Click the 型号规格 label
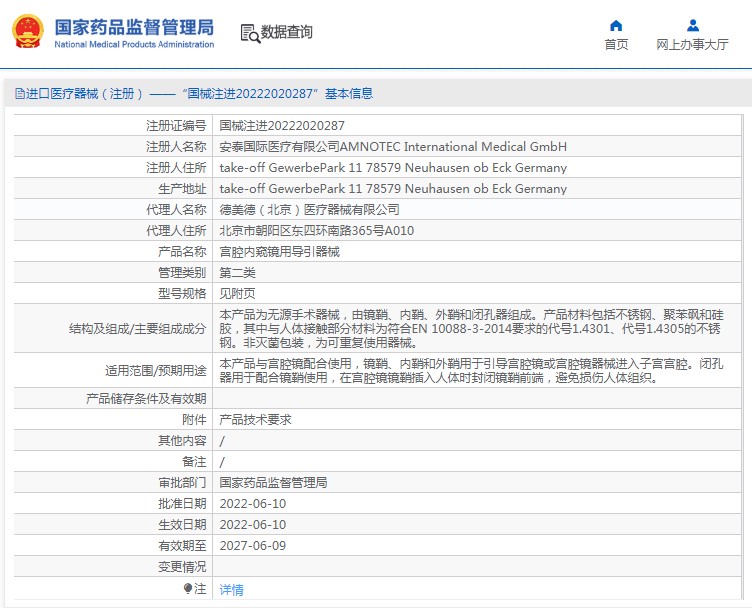Screen dimensions: 752x608 click(x=182, y=293)
